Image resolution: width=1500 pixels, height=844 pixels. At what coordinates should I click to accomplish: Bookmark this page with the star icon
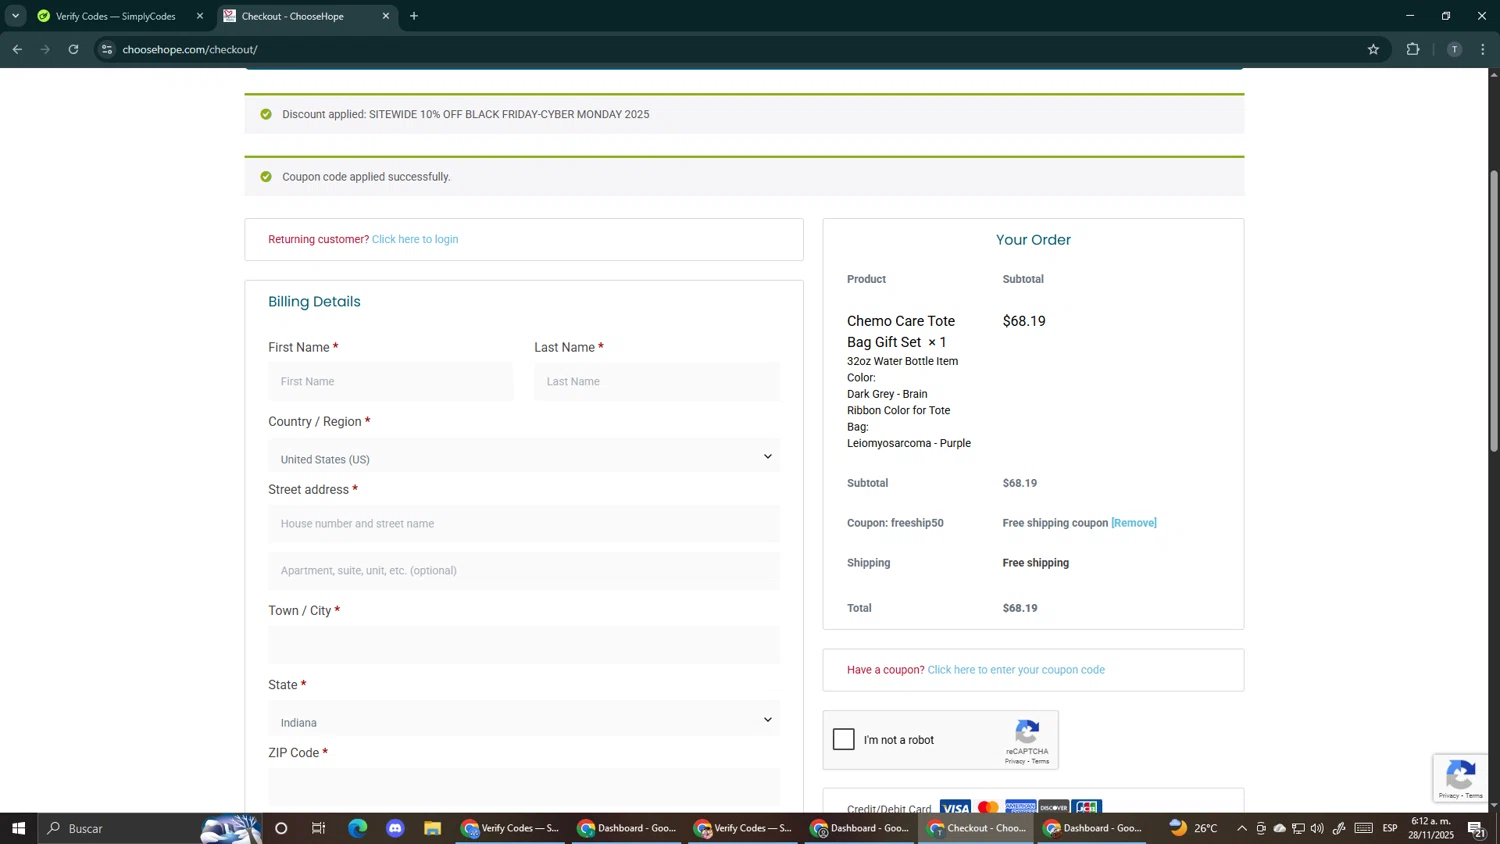pos(1373,49)
